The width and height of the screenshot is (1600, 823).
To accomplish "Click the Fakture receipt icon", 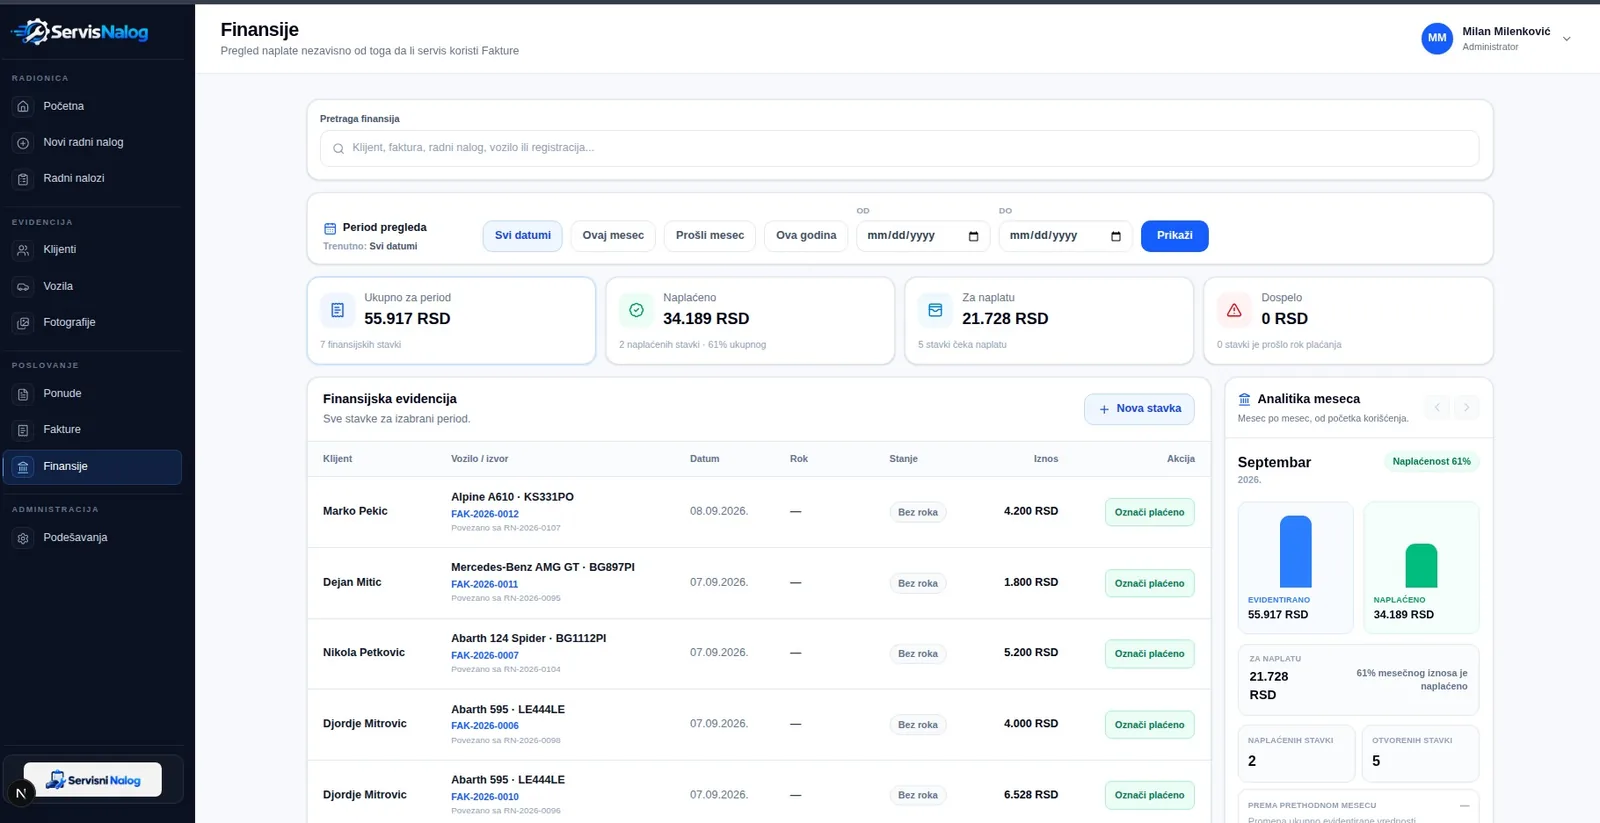I will [23, 430].
